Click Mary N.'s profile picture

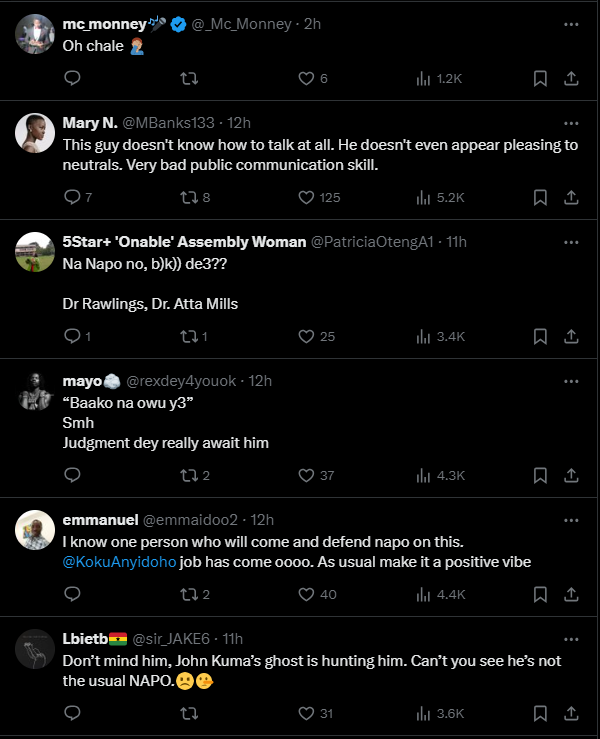(35, 133)
